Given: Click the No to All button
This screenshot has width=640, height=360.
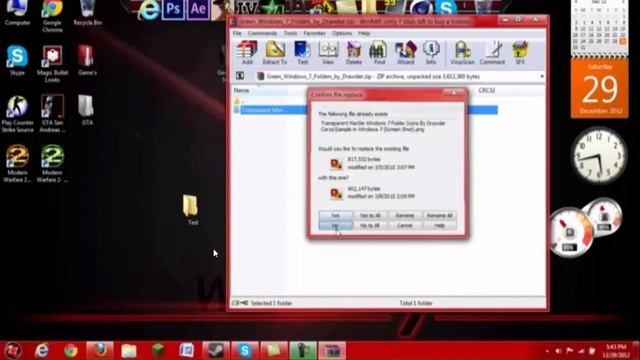Looking at the screenshot, I should (x=370, y=225).
